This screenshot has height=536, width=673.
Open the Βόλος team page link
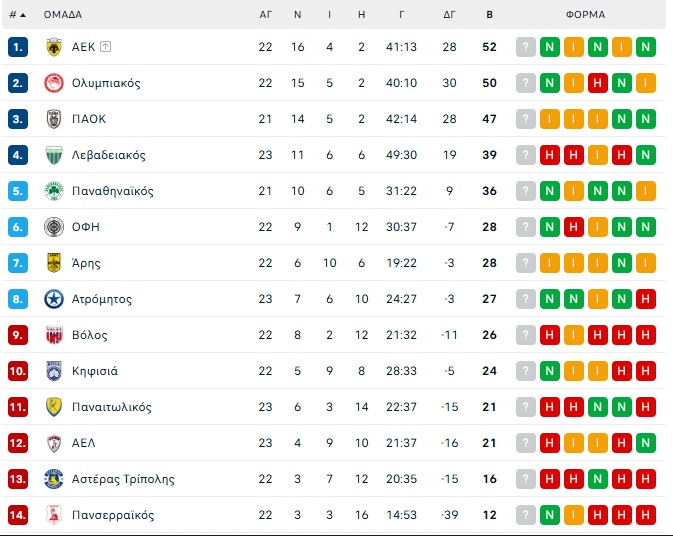point(89,335)
